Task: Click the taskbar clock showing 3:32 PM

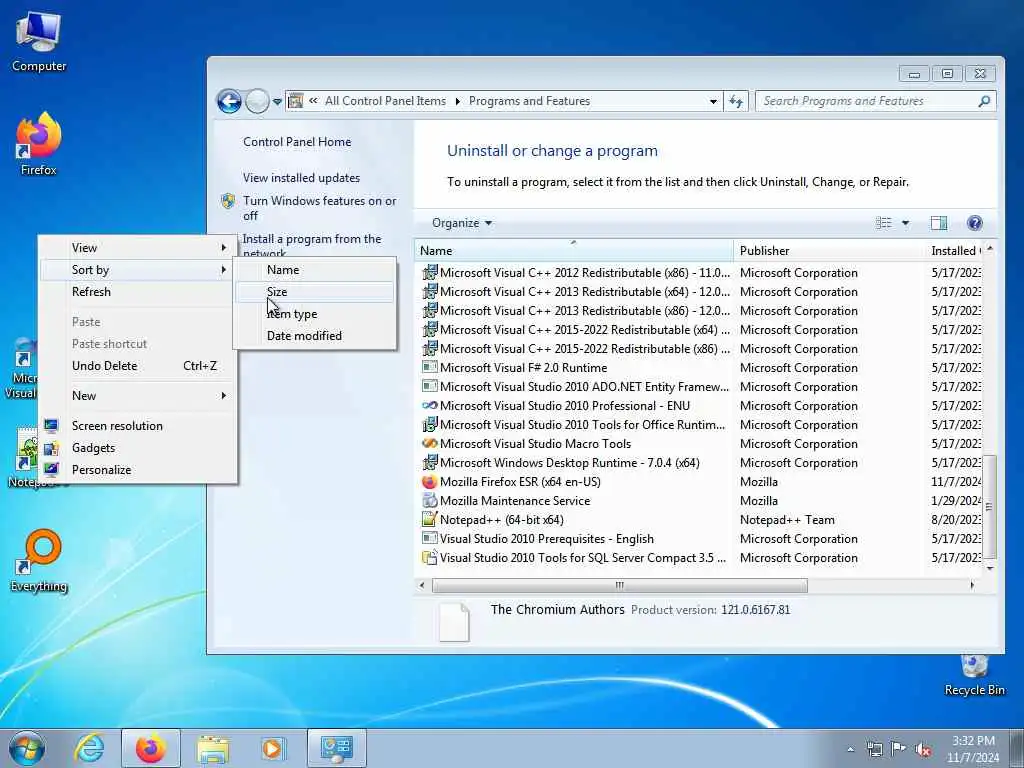Action: 973,749
